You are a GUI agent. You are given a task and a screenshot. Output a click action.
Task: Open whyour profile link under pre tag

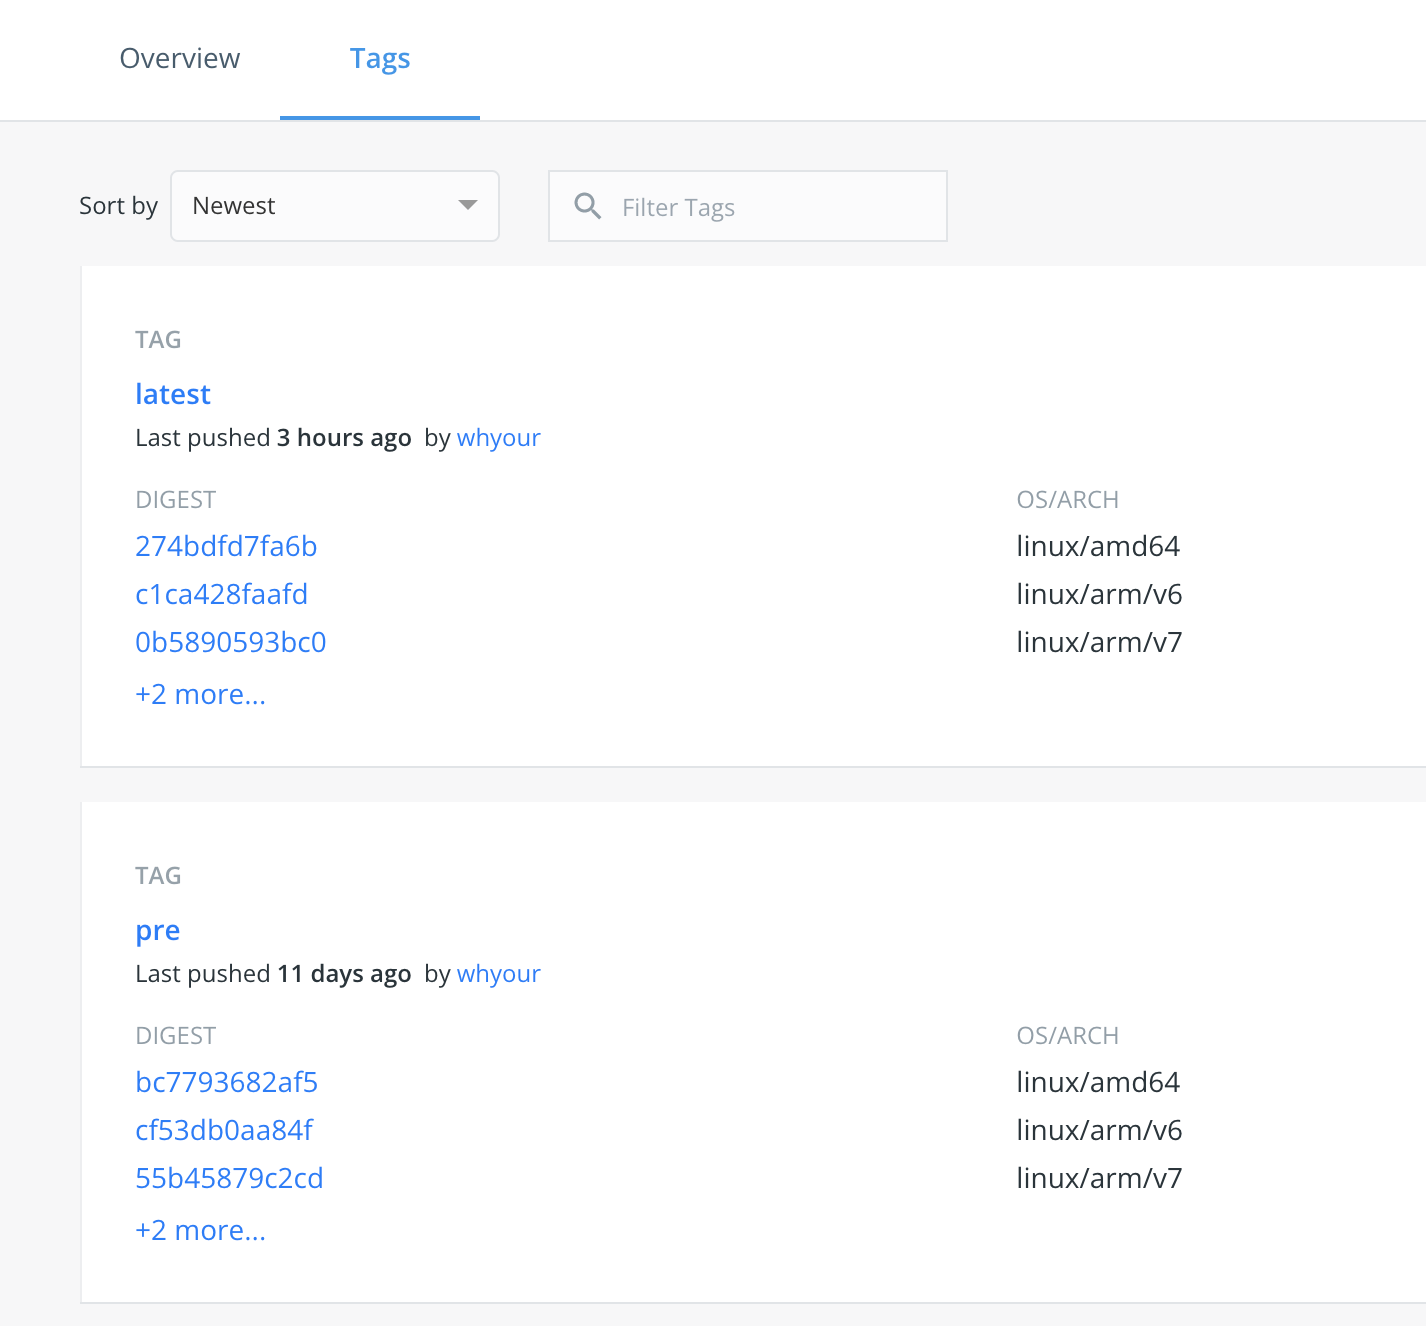click(x=499, y=974)
